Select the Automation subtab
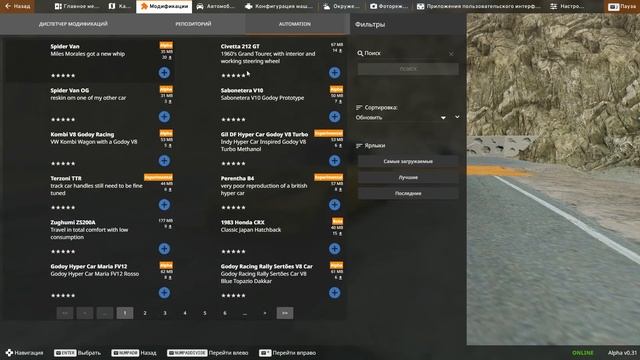The width and height of the screenshot is (640, 360). click(295, 24)
